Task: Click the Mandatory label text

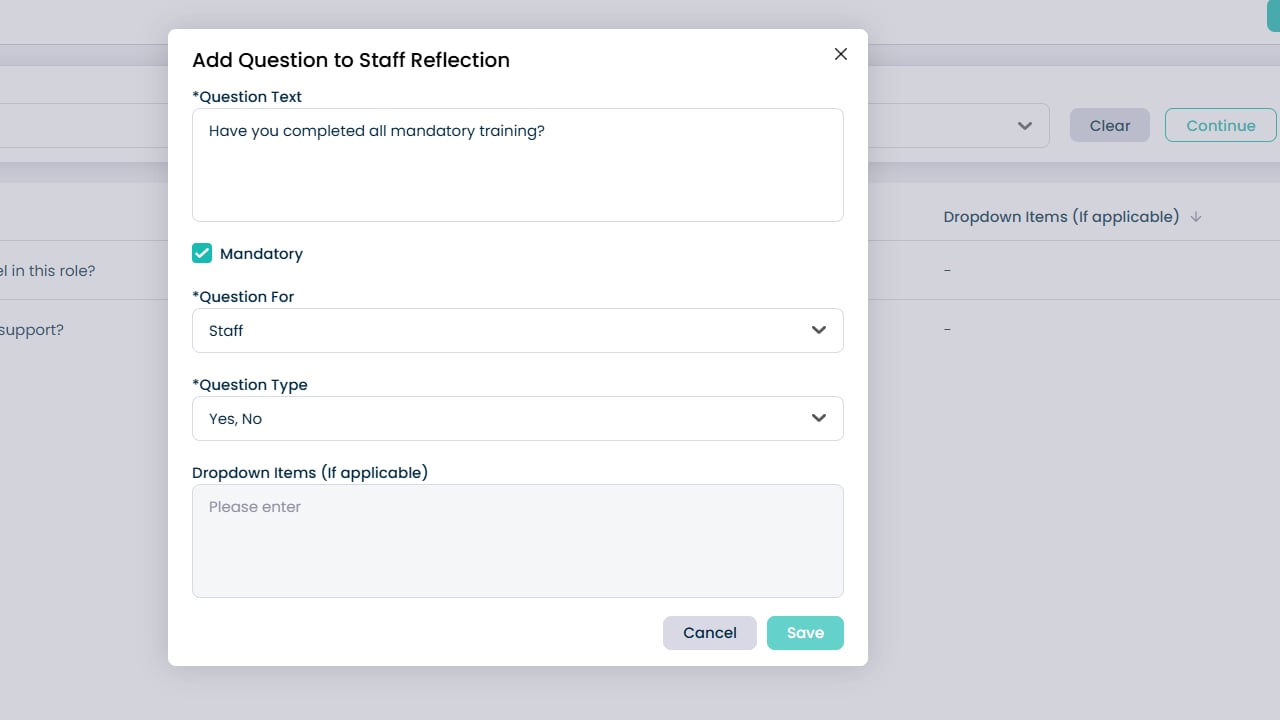Action: coord(261,254)
